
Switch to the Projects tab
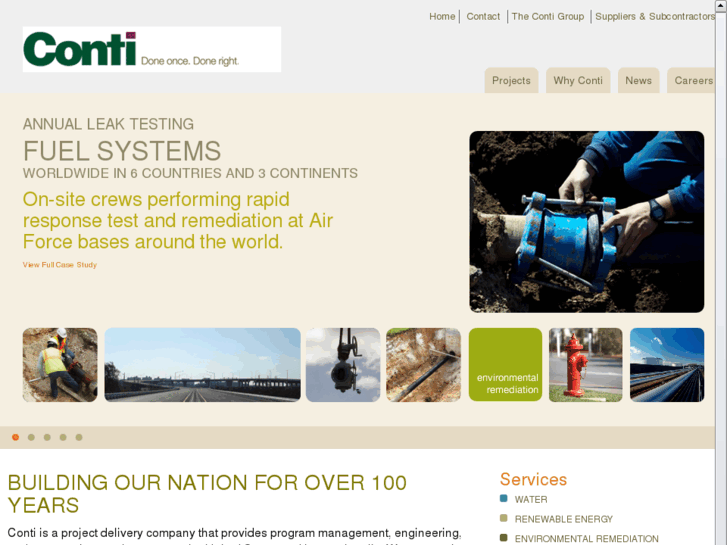(511, 80)
